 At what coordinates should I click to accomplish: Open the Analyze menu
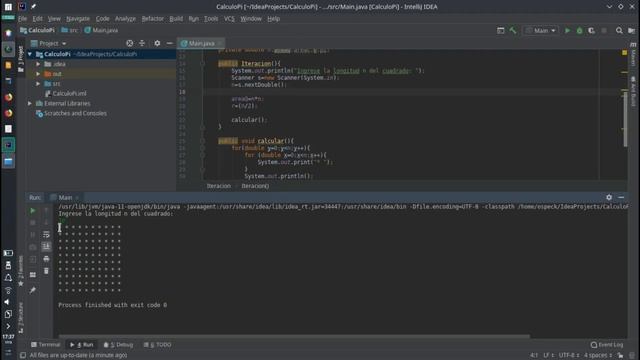pyautogui.click(x=125, y=19)
